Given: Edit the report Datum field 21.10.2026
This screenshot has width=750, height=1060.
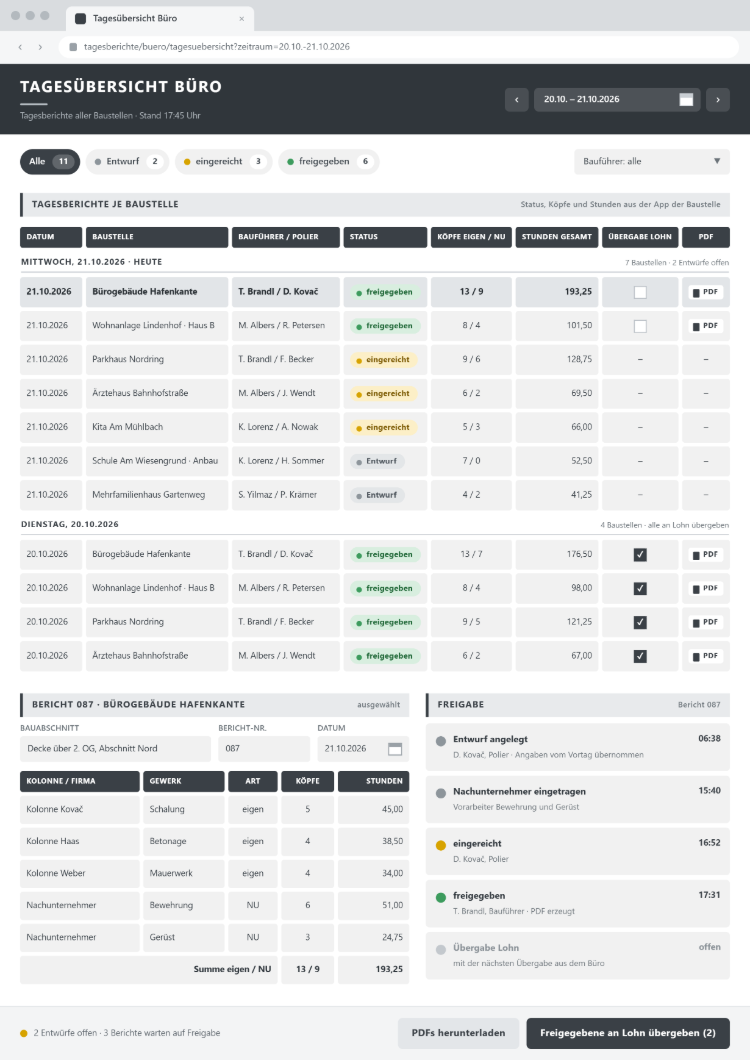Looking at the screenshot, I should pyautogui.click(x=363, y=748).
